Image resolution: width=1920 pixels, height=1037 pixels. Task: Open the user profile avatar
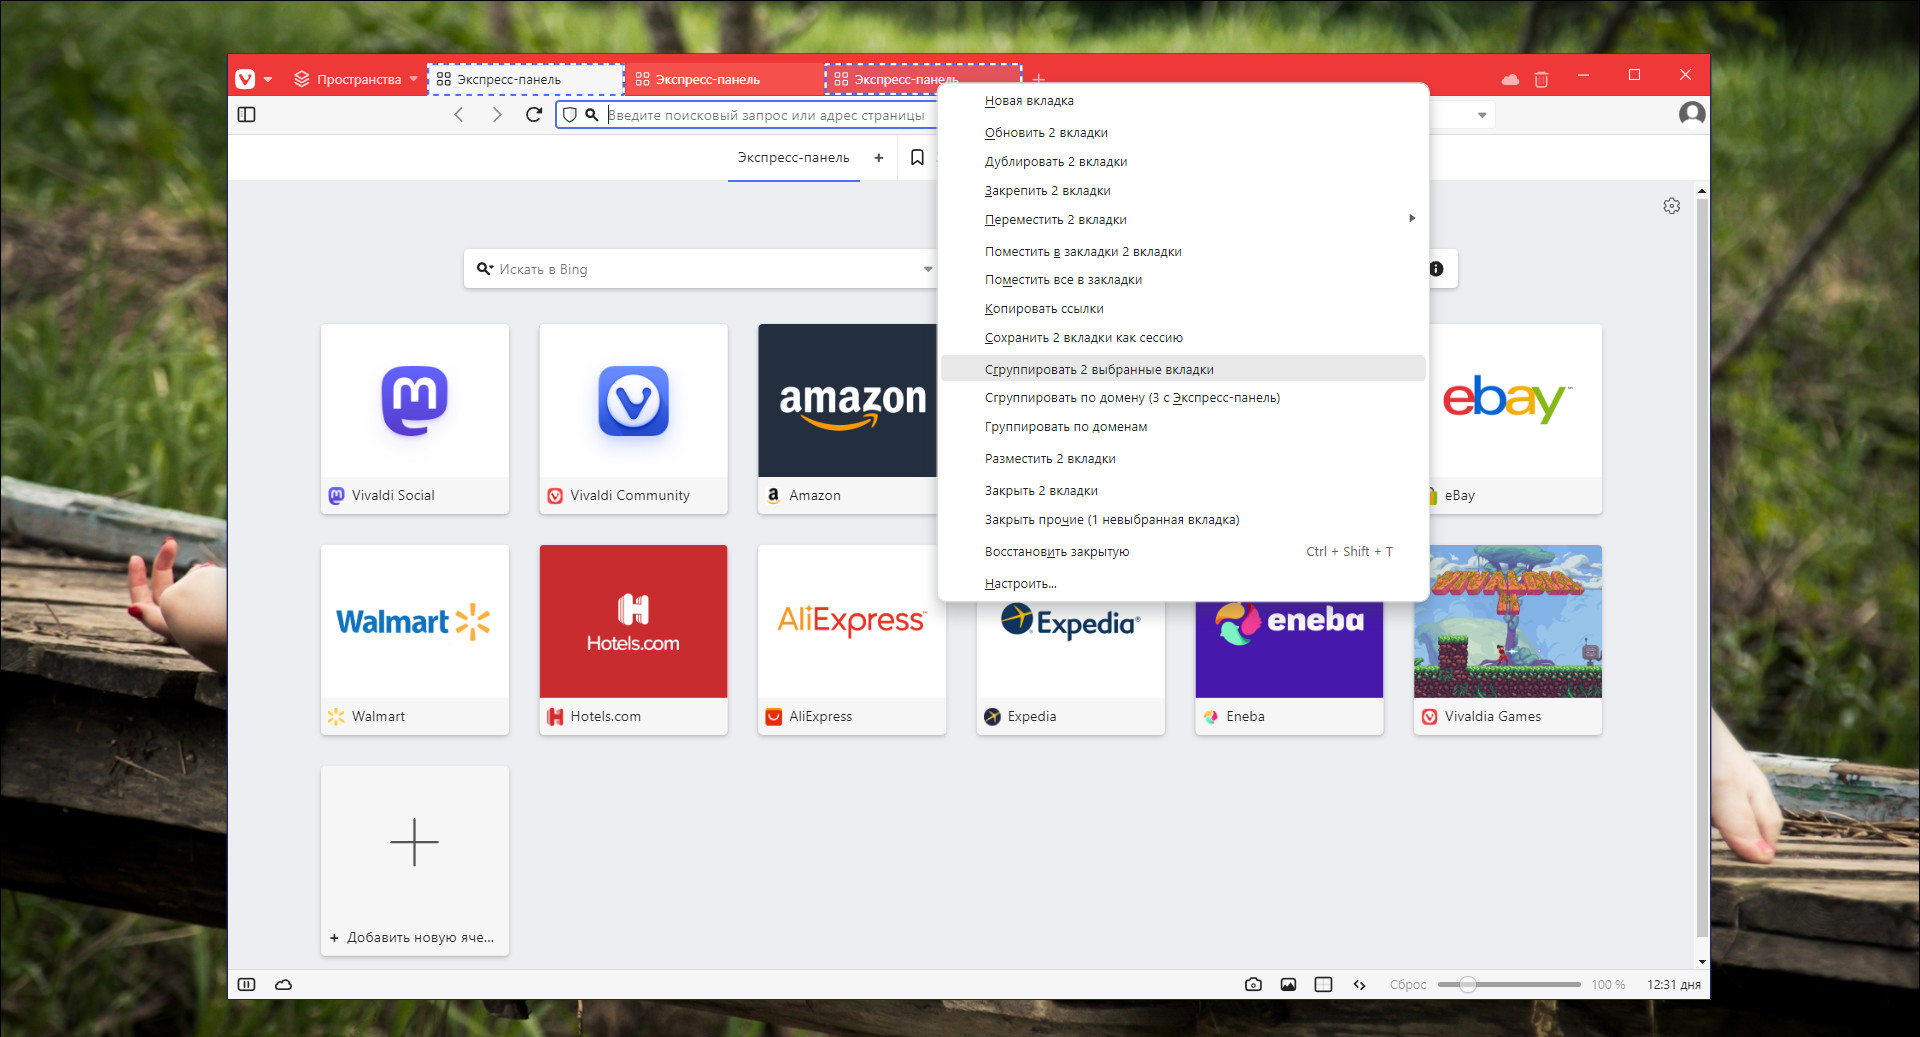tap(1692, 114)
